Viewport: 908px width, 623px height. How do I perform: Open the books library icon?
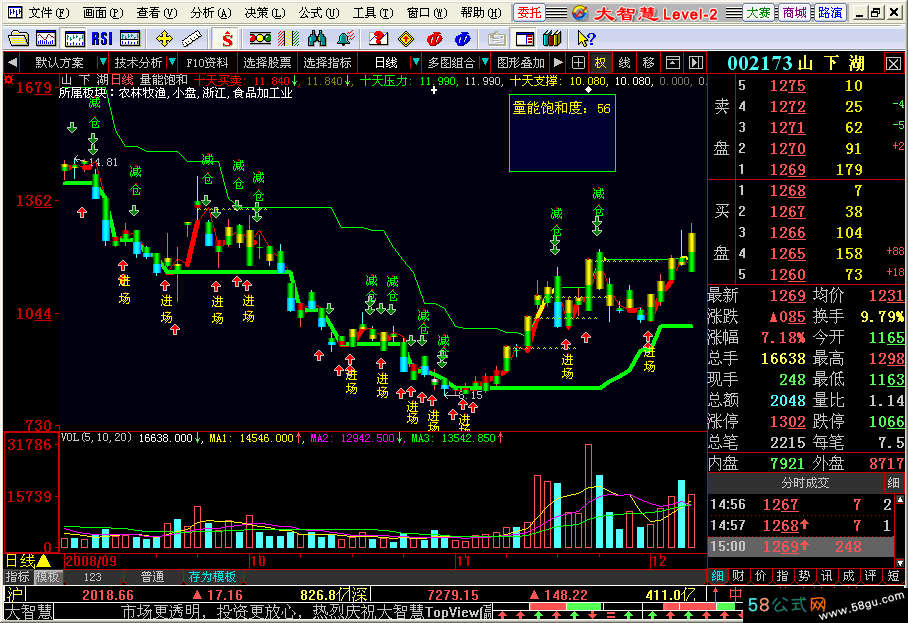tap(552, 39)
